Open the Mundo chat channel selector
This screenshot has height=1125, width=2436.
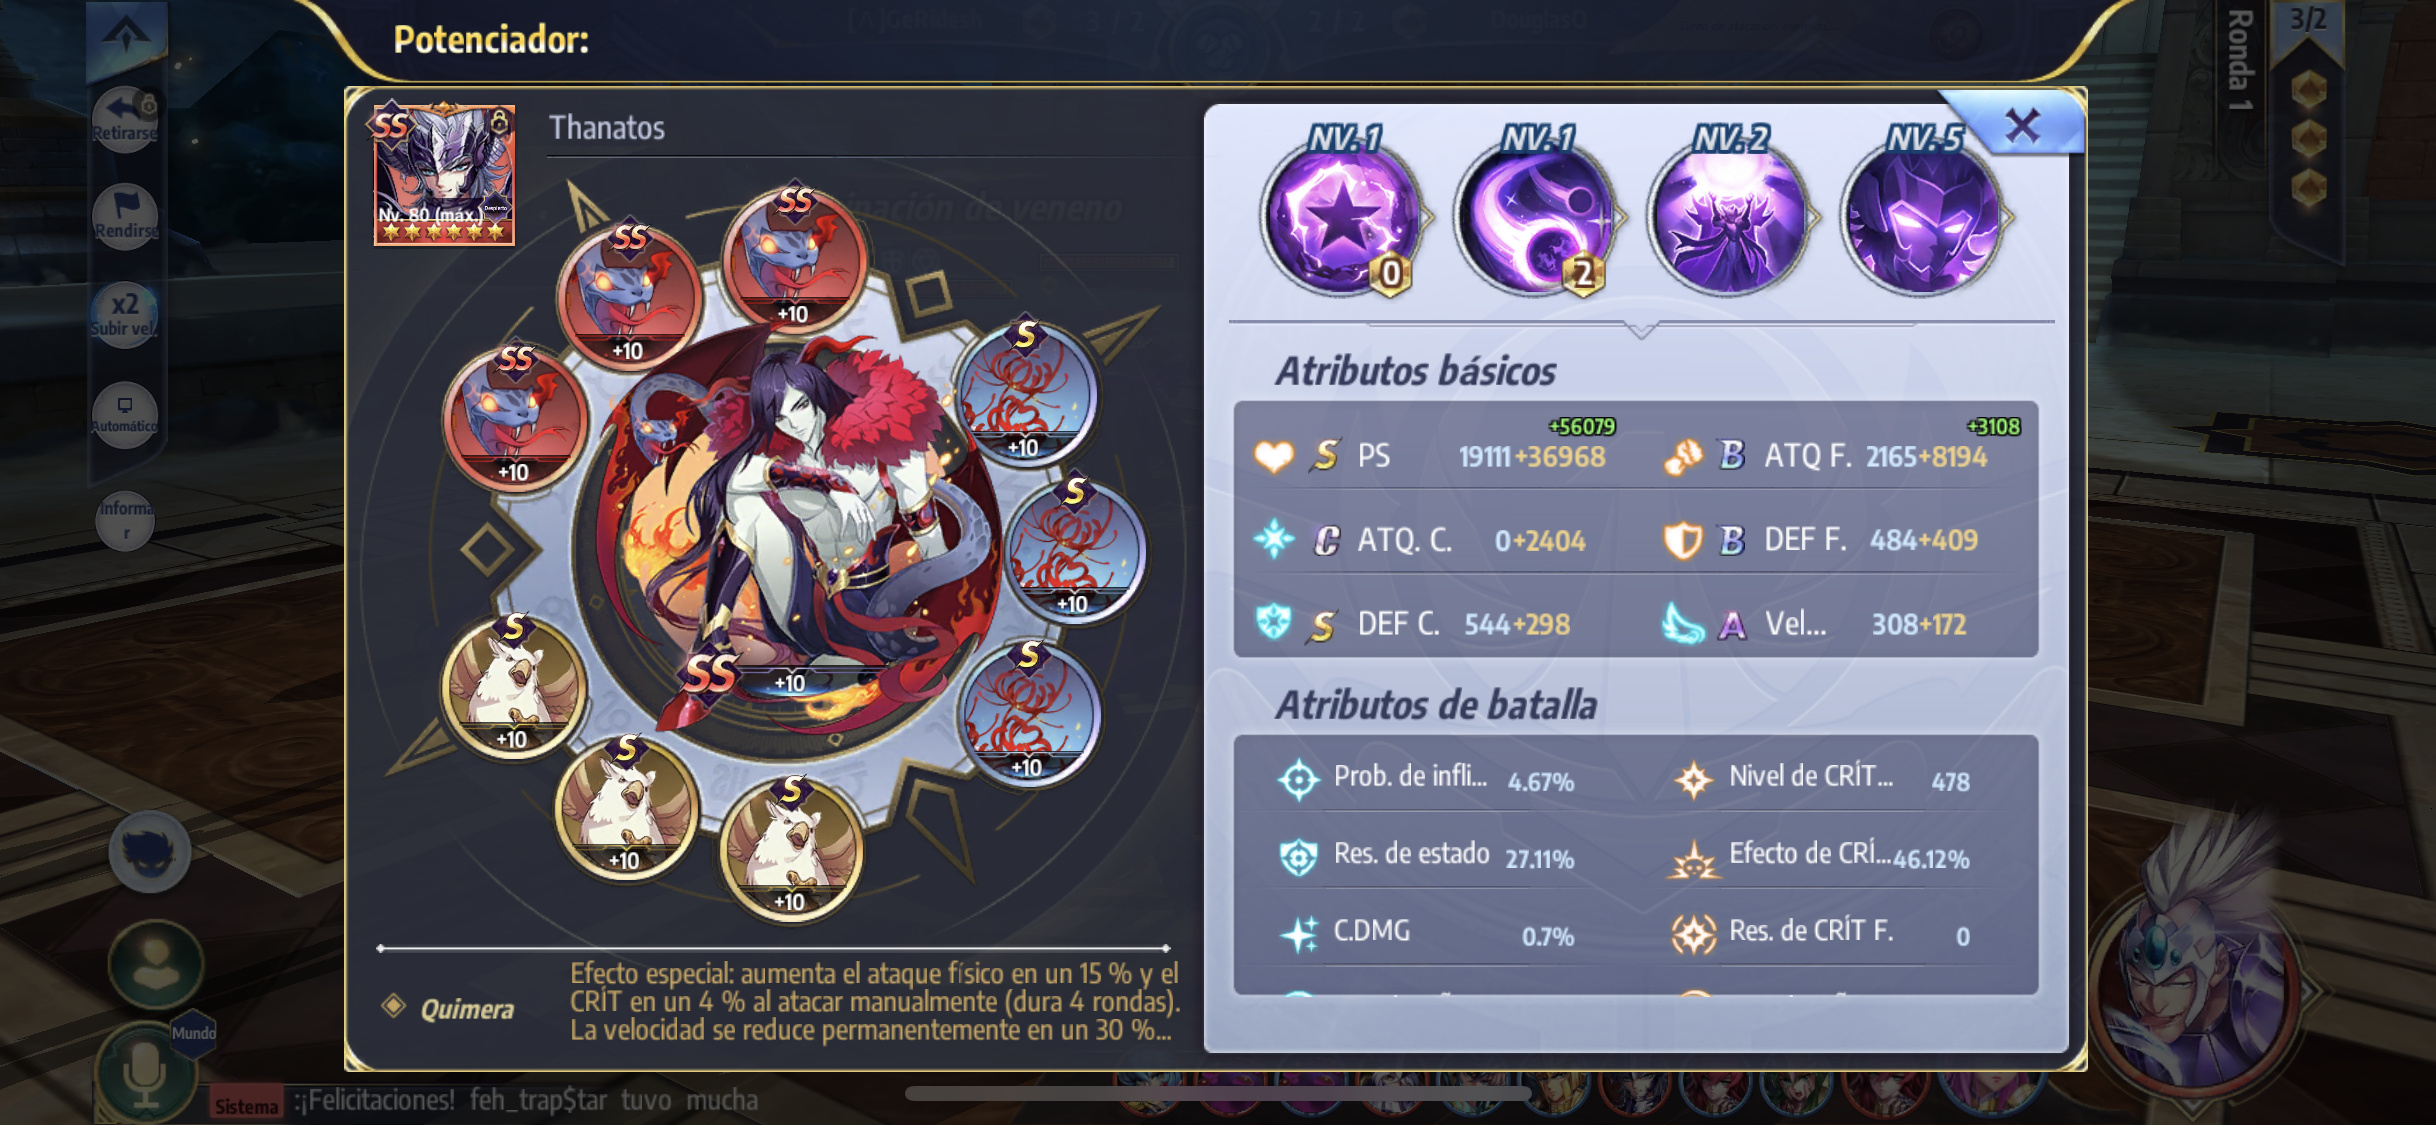tap(194, 1032)
